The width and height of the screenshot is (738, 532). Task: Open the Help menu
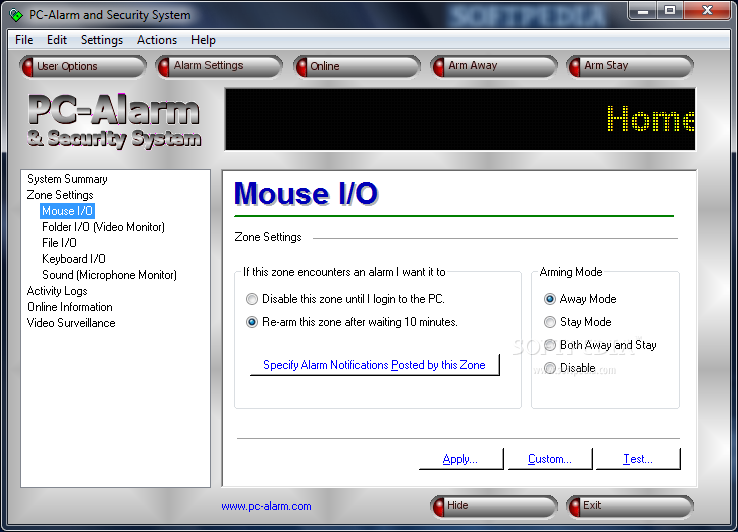pos(203,40)
